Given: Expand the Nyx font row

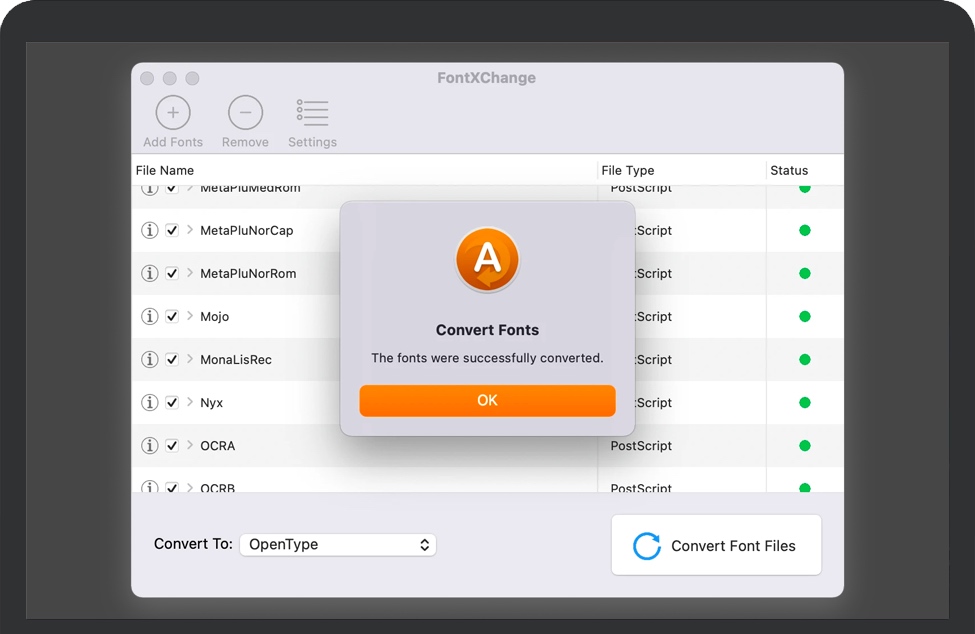Looking at the screenshot, I should [x=190, y=402].
